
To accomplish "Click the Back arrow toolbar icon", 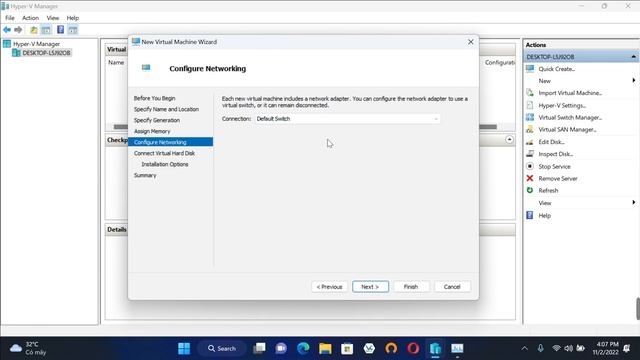I will (7, 30).
